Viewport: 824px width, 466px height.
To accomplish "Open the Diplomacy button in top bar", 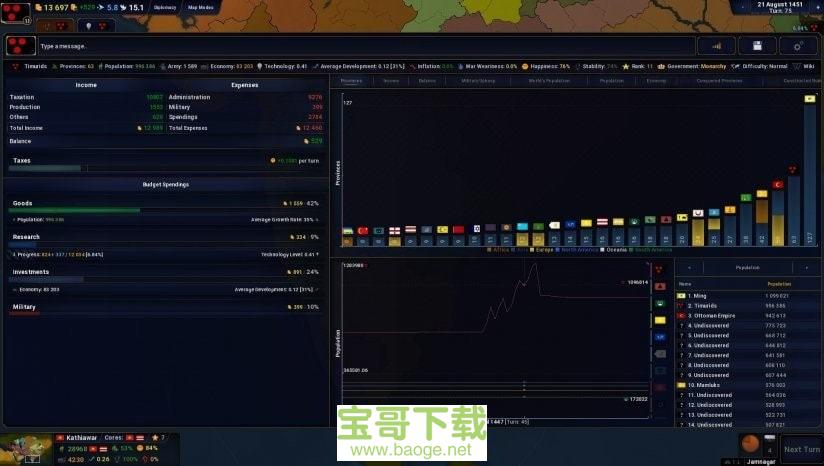I will pyautogui.click(x=165, y=8).
